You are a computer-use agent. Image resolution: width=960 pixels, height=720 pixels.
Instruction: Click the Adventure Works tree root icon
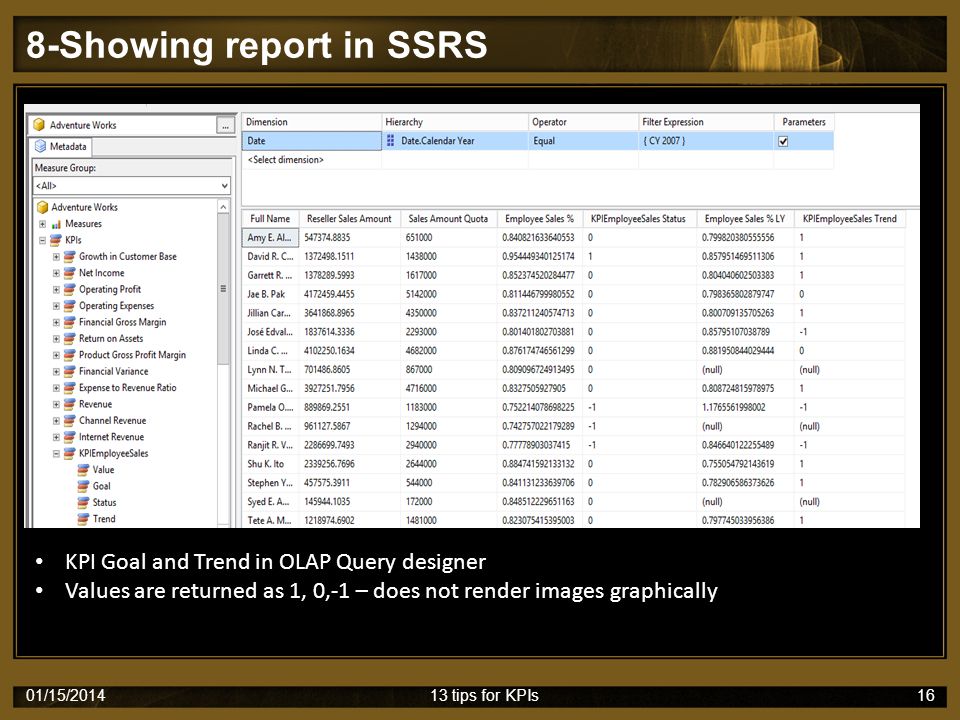(x=42, y=208)
